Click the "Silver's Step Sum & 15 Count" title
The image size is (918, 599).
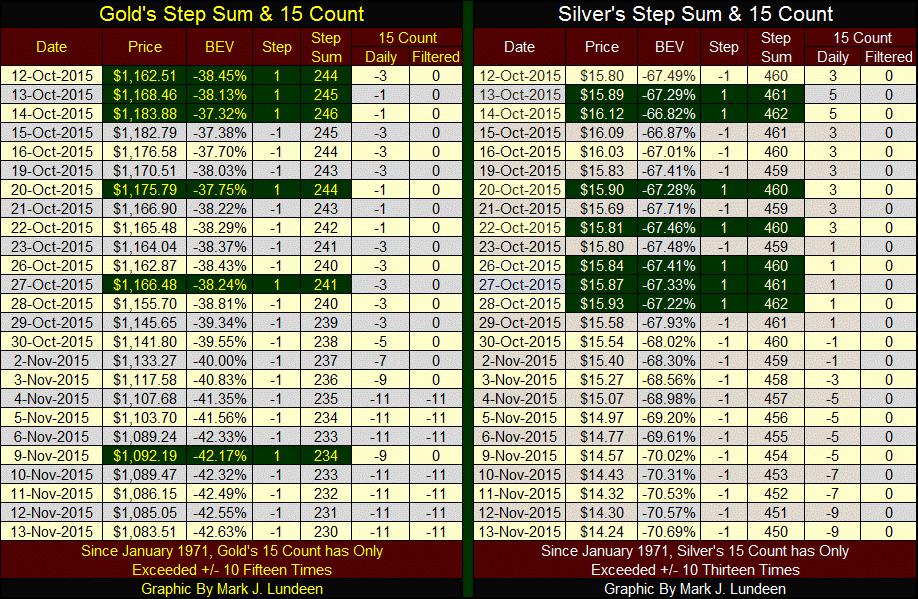(x=695, y=14)
